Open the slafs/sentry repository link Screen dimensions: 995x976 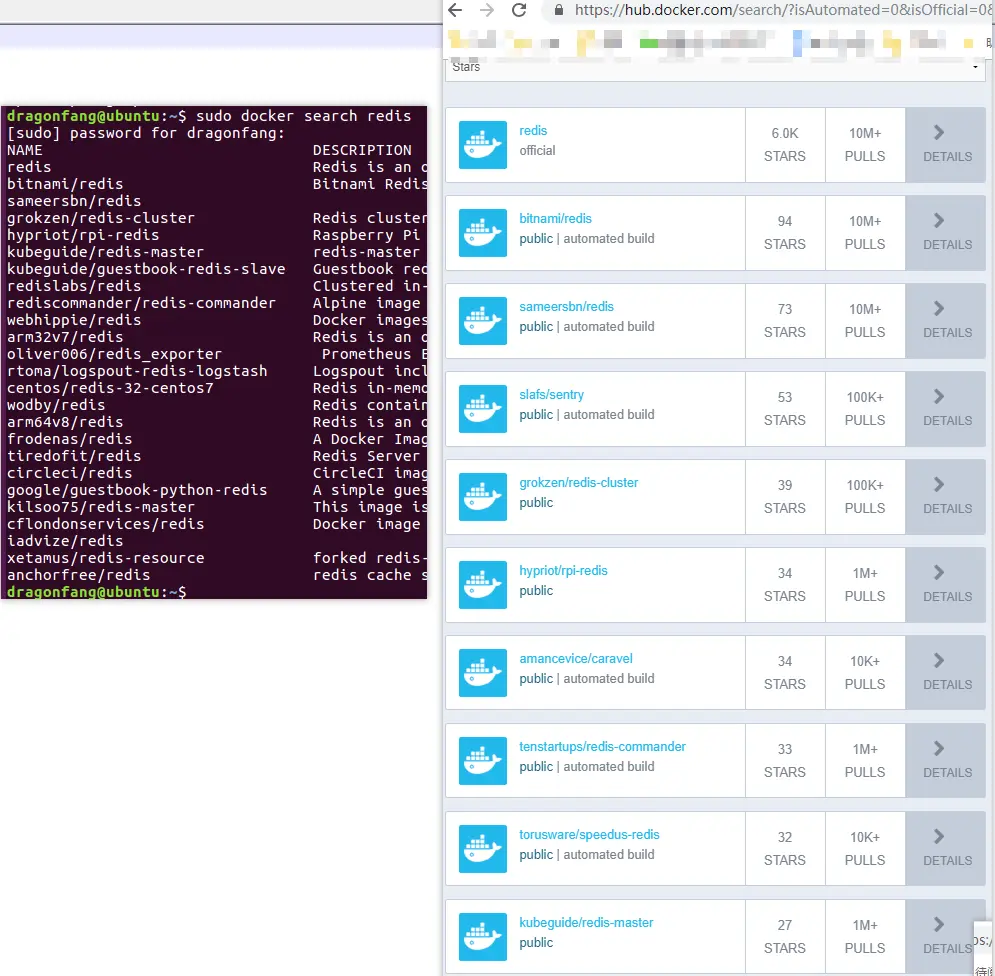click(551, 395)
